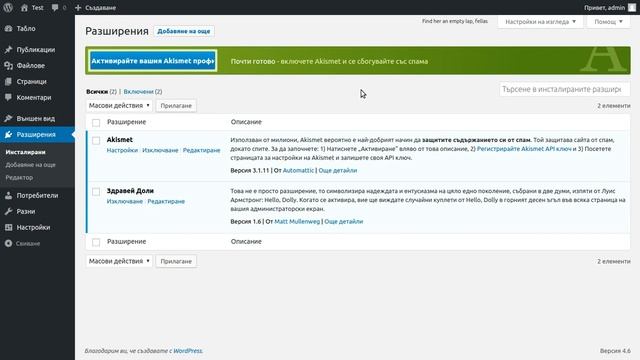This screenshot has height=360, width=640.
Task: Click the Разни wrench icon
Action: (9, 211)
